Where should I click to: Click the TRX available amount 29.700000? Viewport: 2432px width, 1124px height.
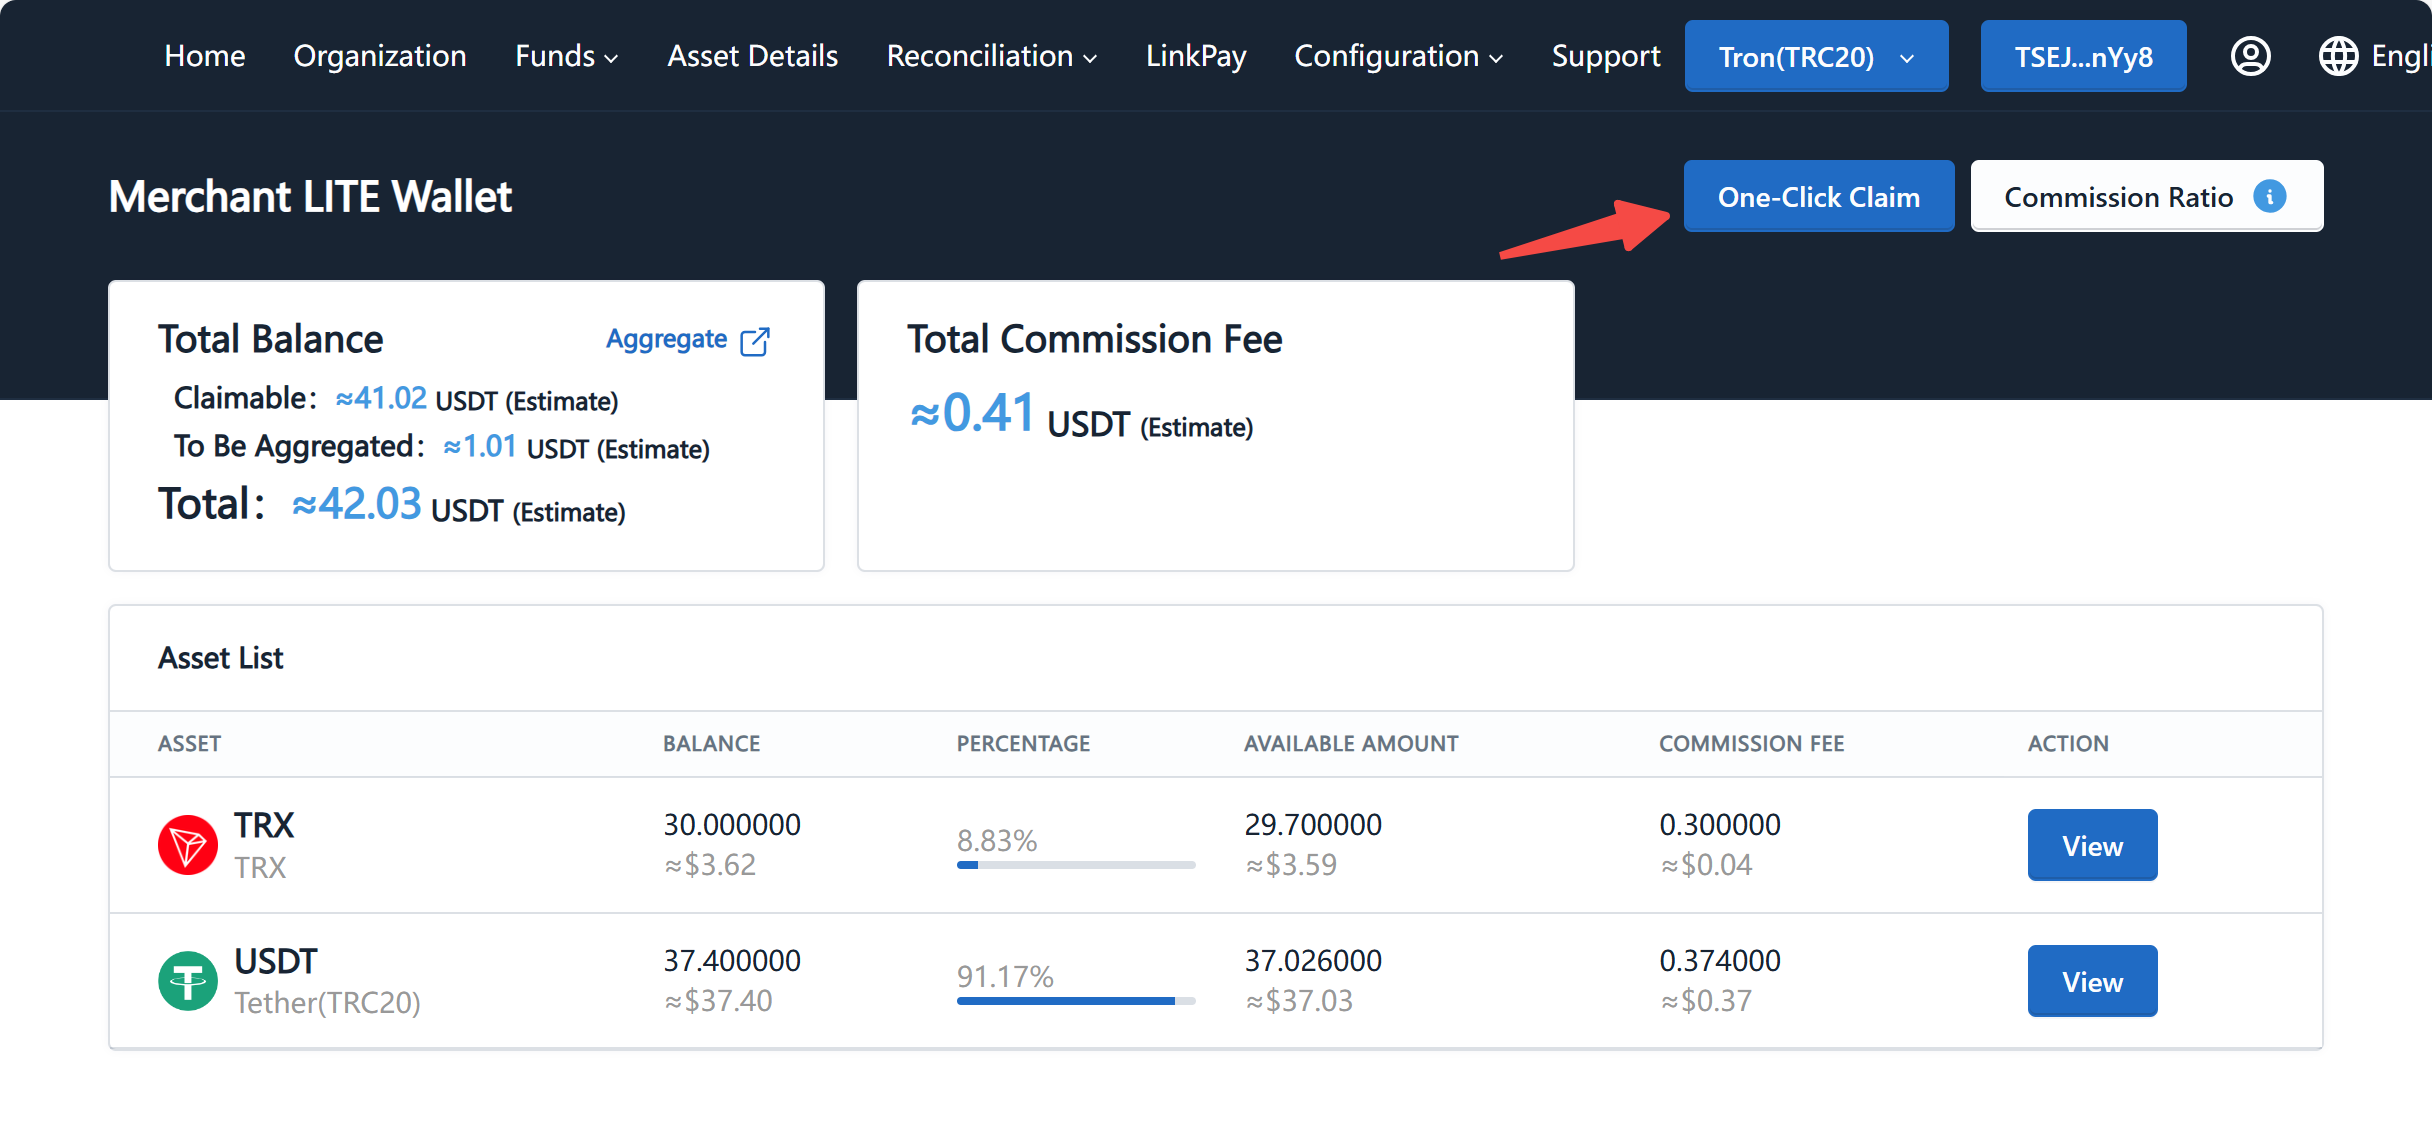(1313, 824)
